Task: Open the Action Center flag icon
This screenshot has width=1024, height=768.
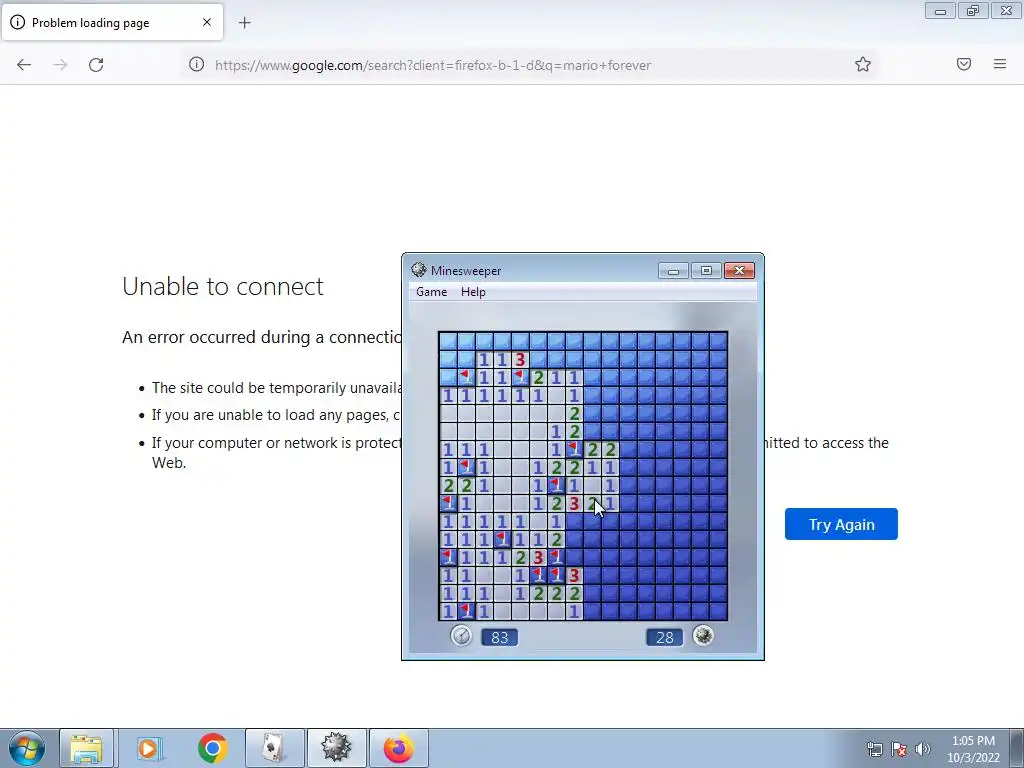Action: [899, 749]
